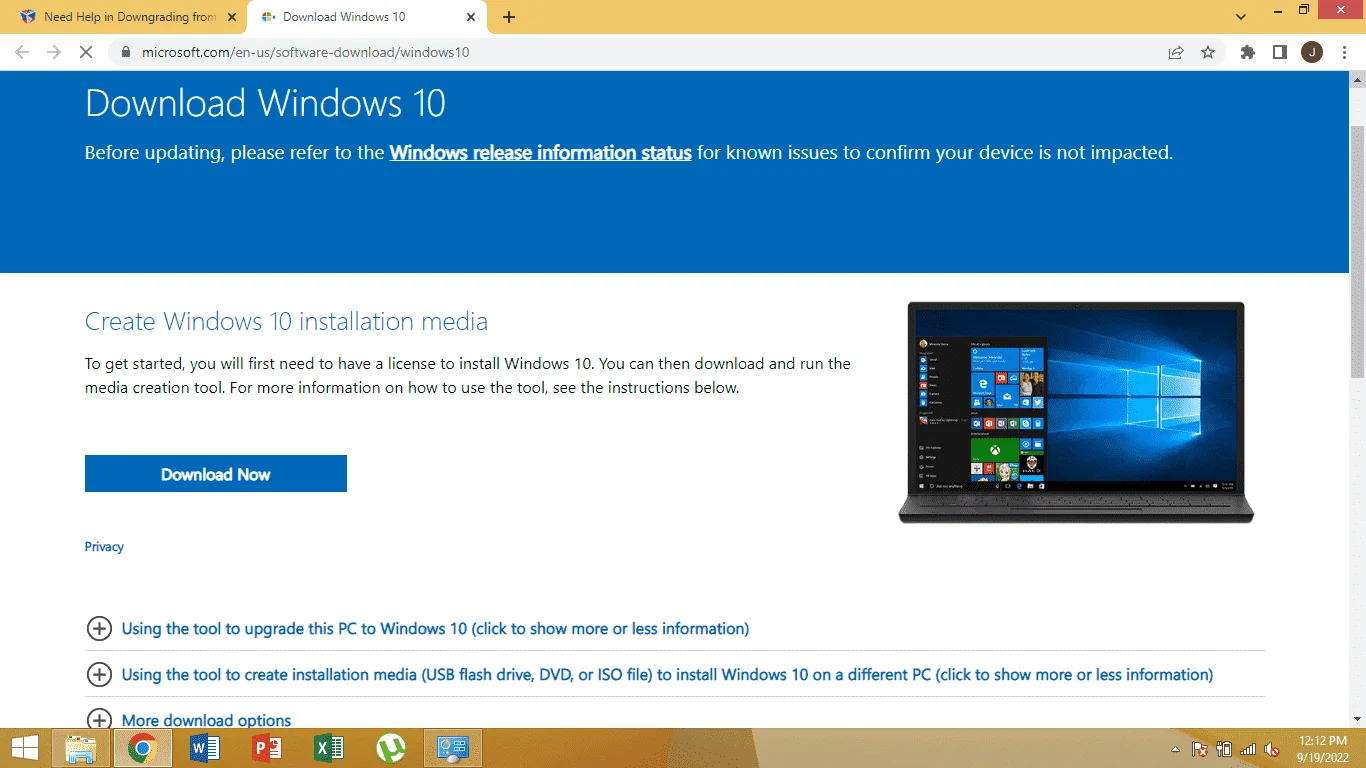Open the Privacy link
This screenshot has width=1366, height=768.
coord(104,547)
